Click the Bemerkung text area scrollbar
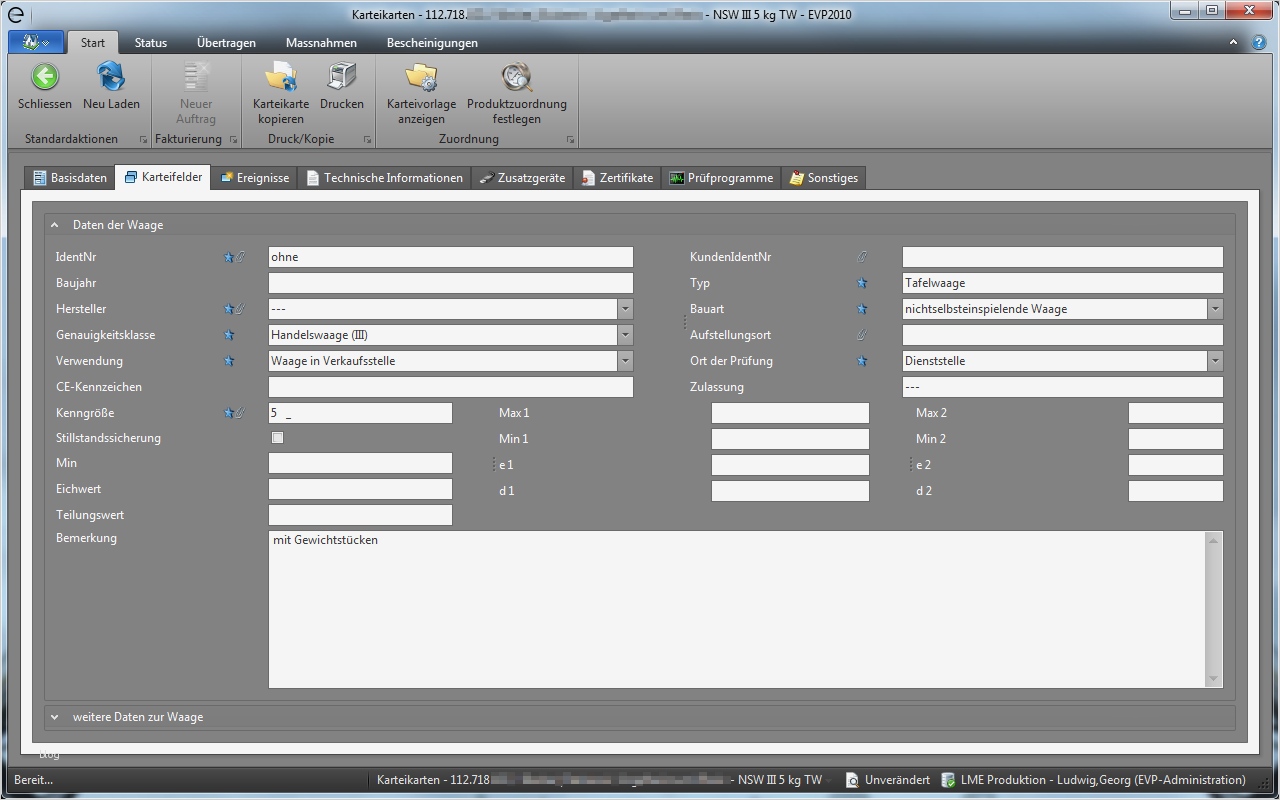Image resolution: width=1280 pixels, height=800 pixels. coord(1214,609)
